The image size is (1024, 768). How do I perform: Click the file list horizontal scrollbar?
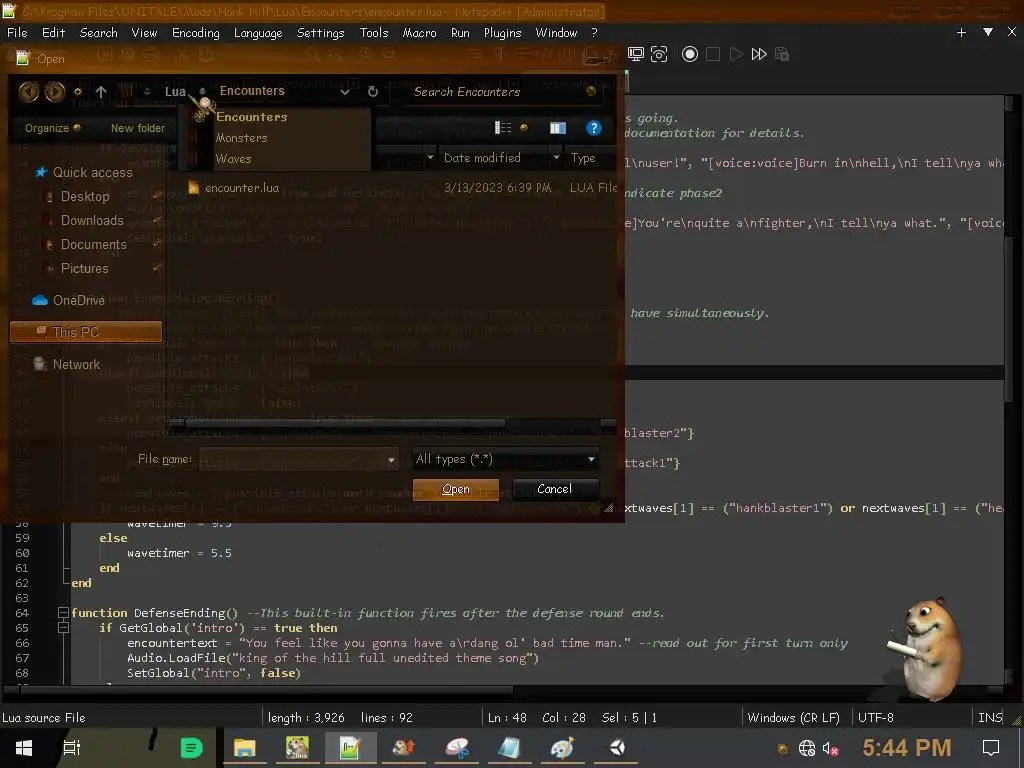click(x=345, y=423)
